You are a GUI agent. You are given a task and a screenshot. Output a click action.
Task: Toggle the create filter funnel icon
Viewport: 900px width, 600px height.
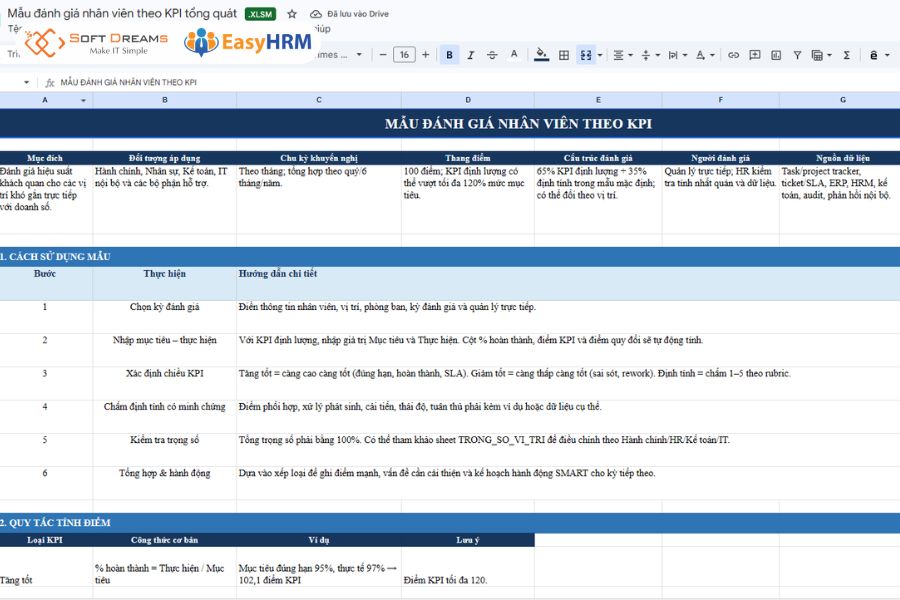[797, 55]
